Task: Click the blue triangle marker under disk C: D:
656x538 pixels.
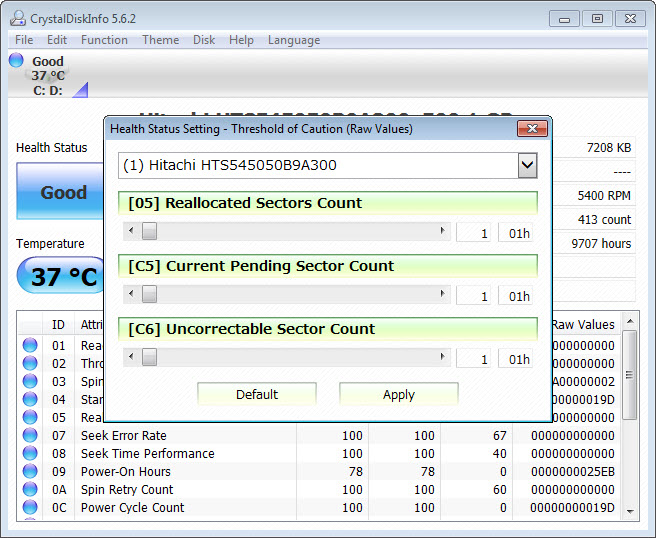Action: [80, 90]
